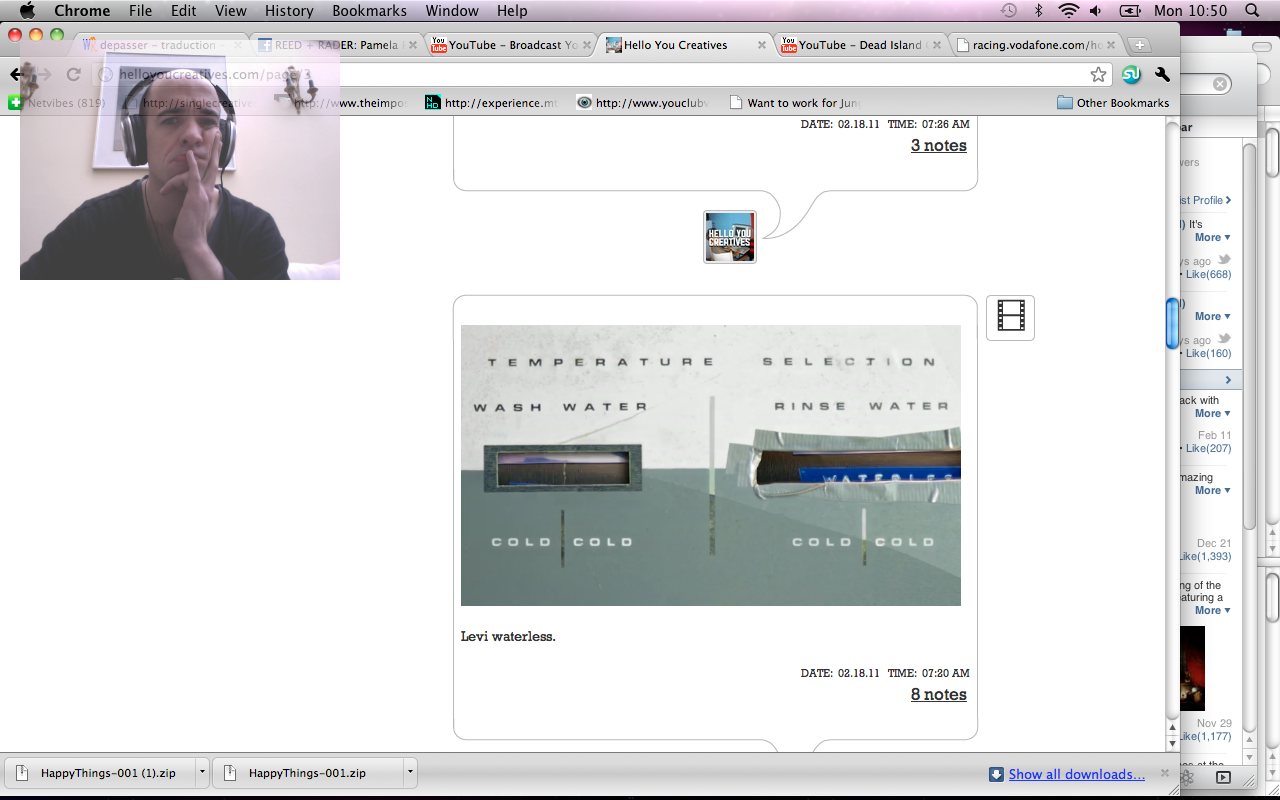Click Show all downloads link

(1076, 774)
